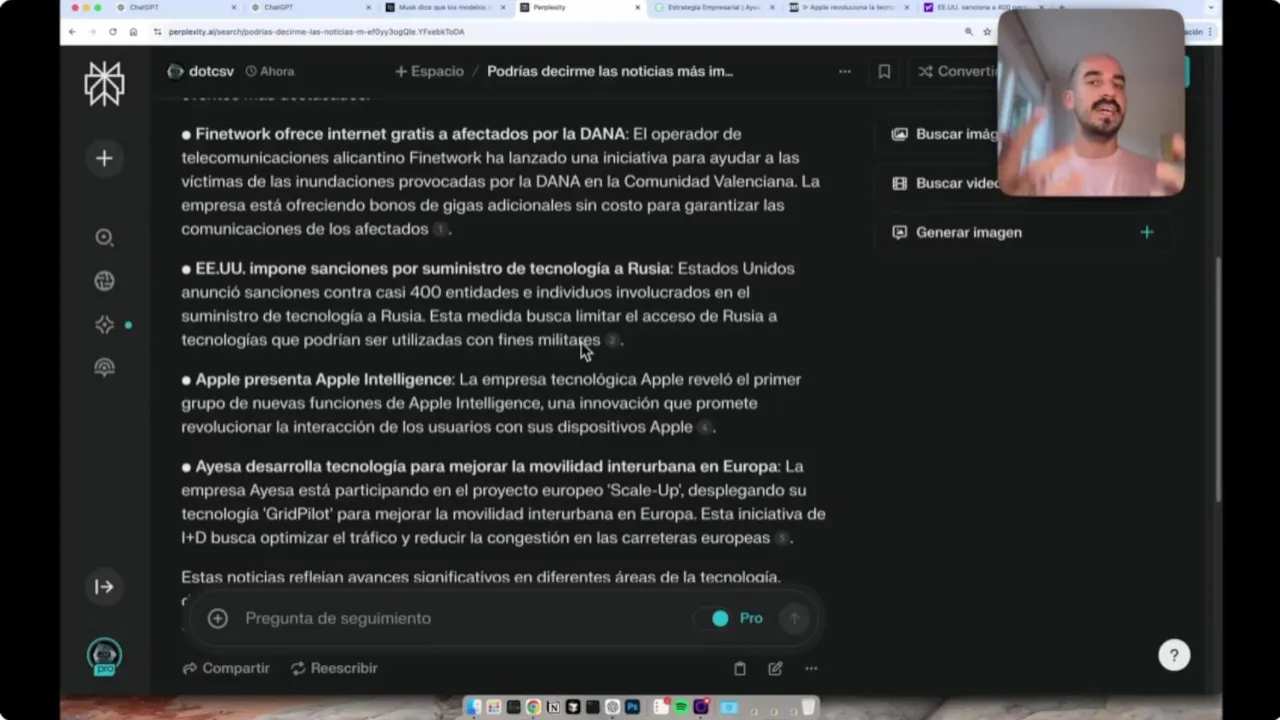Open the sidebar search magnifier icon
This screenshot has width=1280, height=720.
104,237
